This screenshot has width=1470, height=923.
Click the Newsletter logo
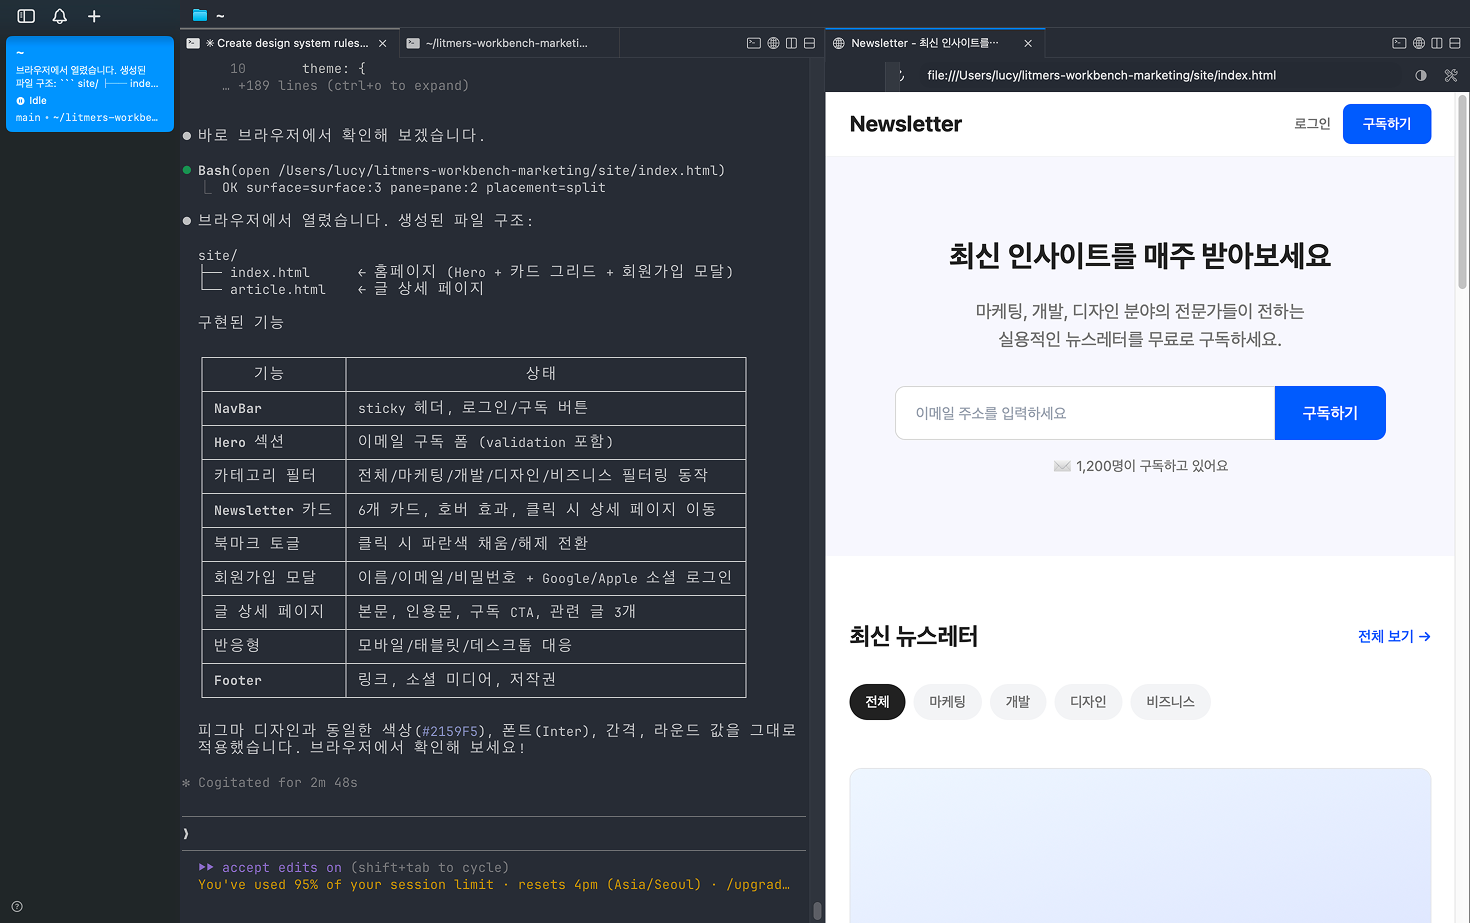[x=906, y=124]
